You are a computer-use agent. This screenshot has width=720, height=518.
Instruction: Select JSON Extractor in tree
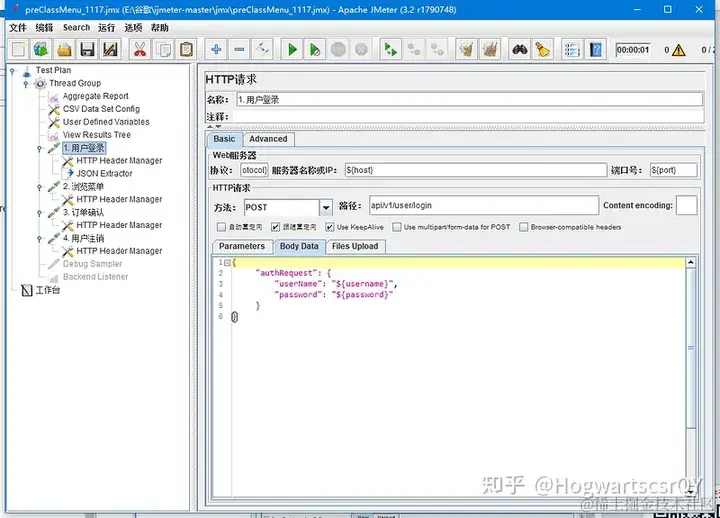(x=104, y=174)
